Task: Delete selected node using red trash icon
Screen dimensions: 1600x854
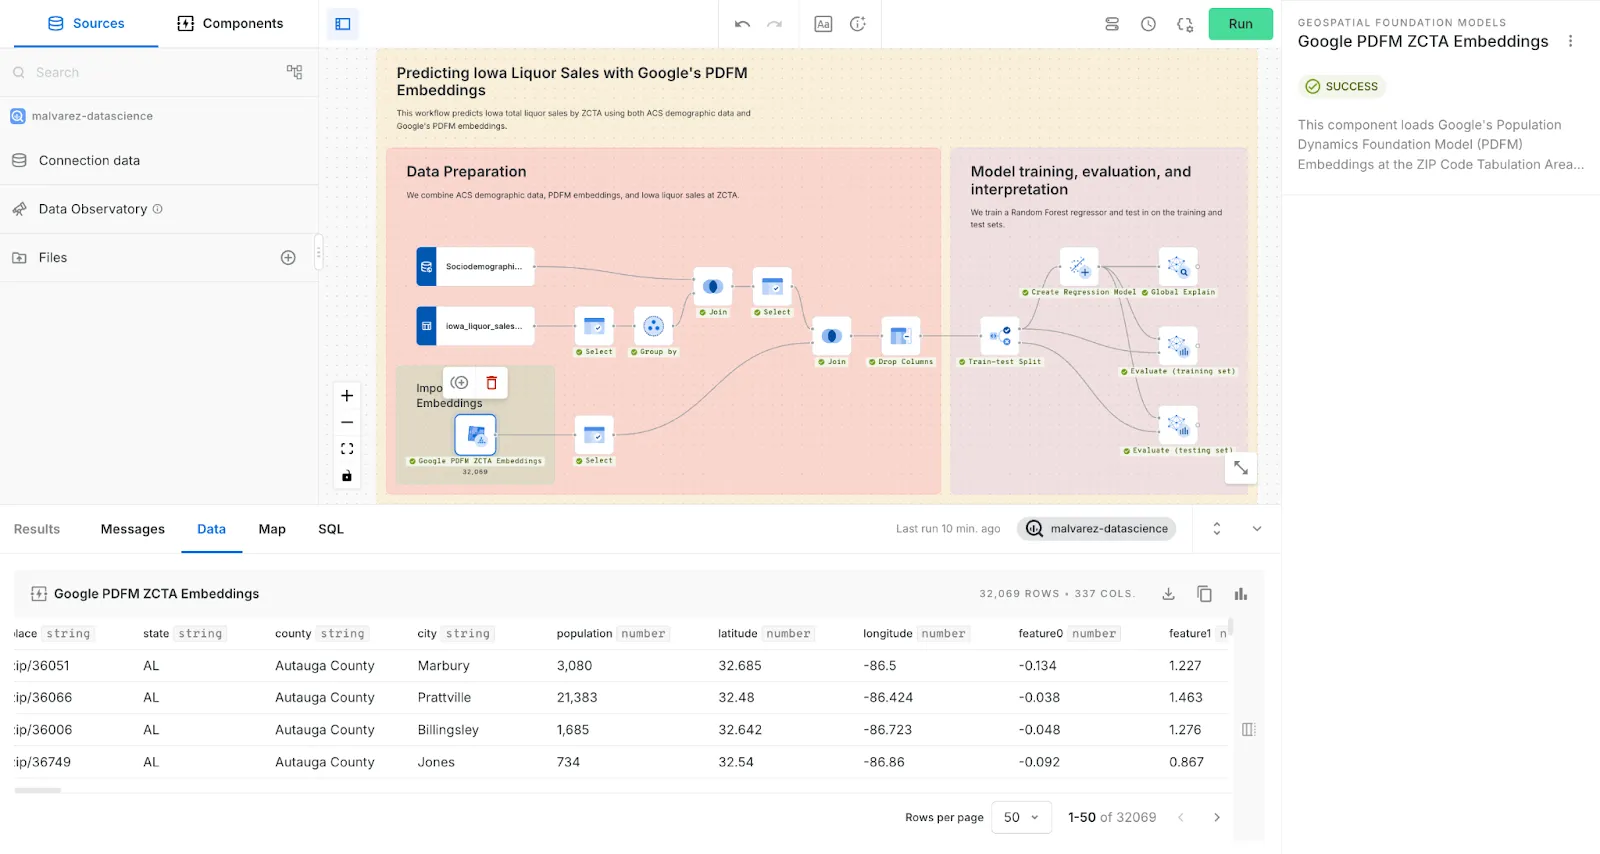Action: tap(491, 383)
